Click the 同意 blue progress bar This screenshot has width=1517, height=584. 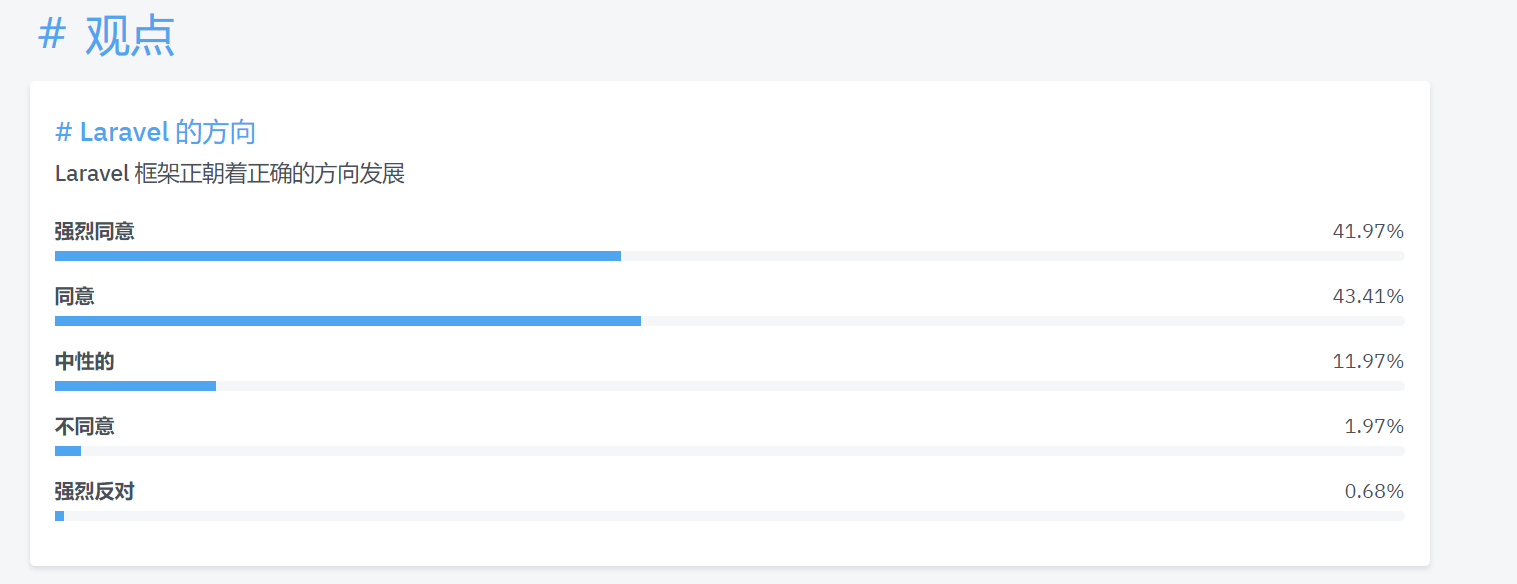pyautogui.click(x=348, y=321)
